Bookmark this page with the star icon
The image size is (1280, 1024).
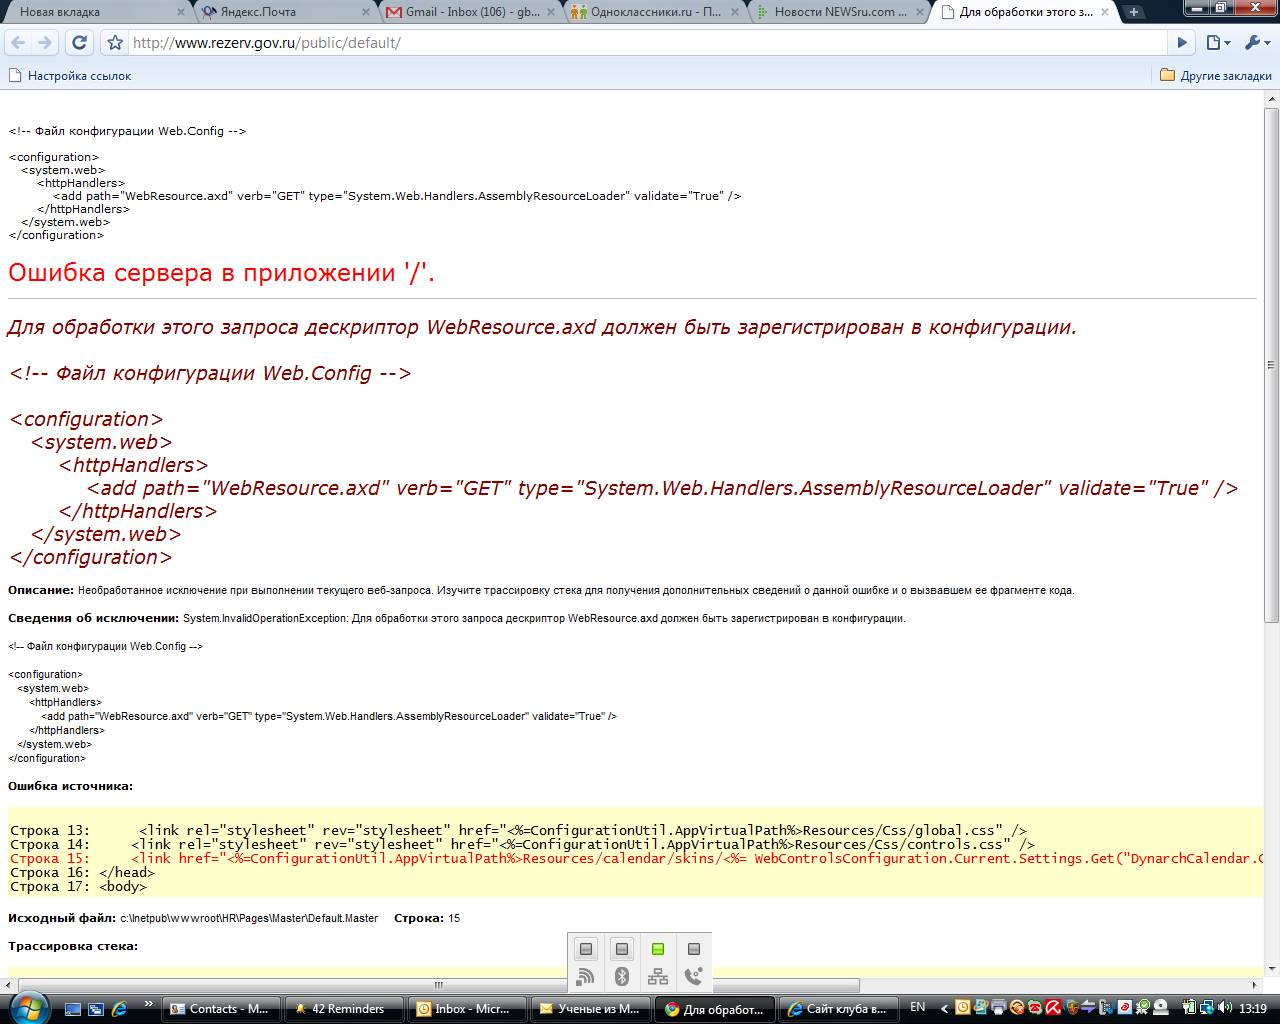tap(115, 43)
